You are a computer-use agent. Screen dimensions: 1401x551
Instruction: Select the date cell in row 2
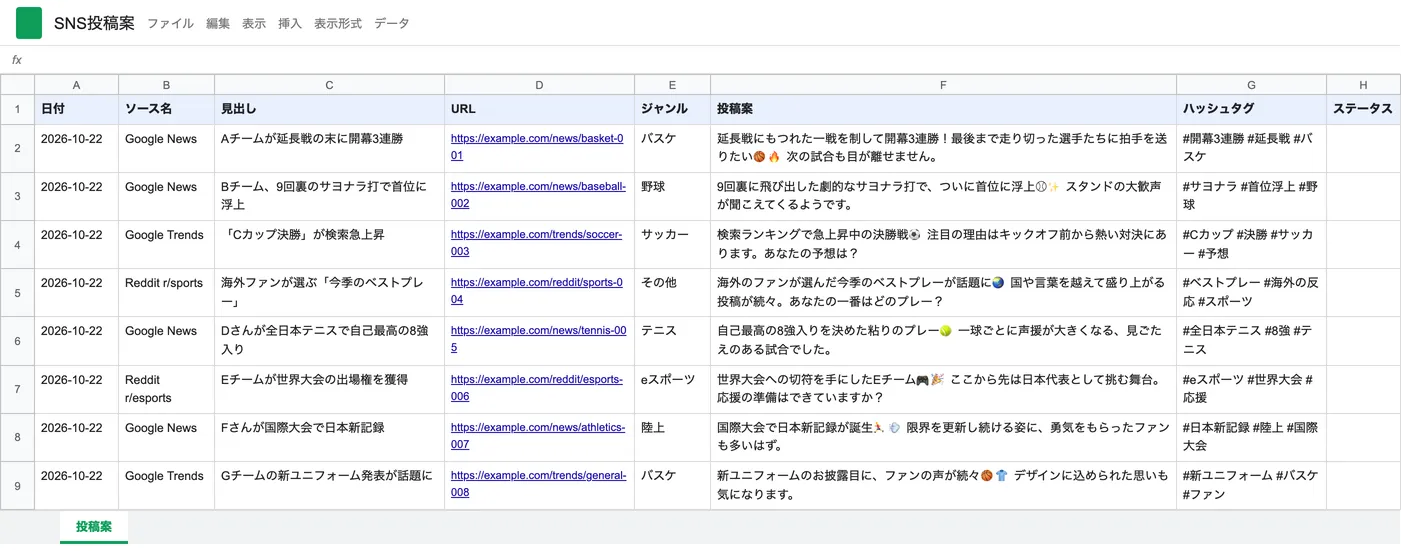(76, 148)
